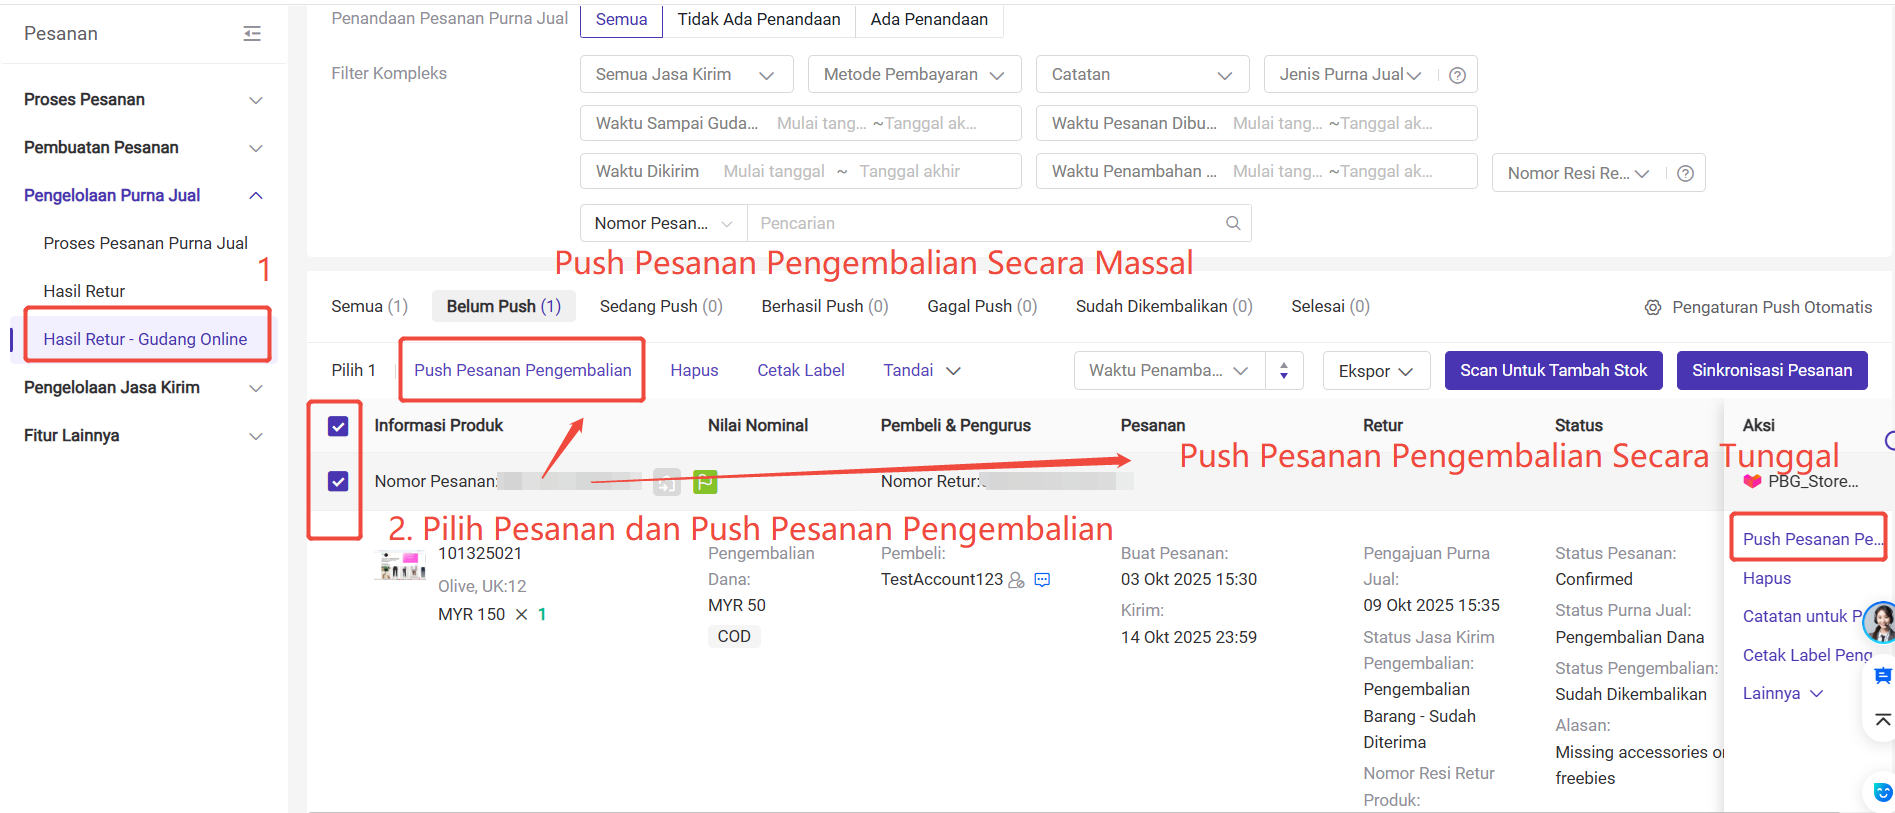Image resolution: width=1895 pixels, height=813 pixels.
Task: Click Push Pesanan Pe... in Aksi column
Action: pyautogui.click(x=1811, y=539)
